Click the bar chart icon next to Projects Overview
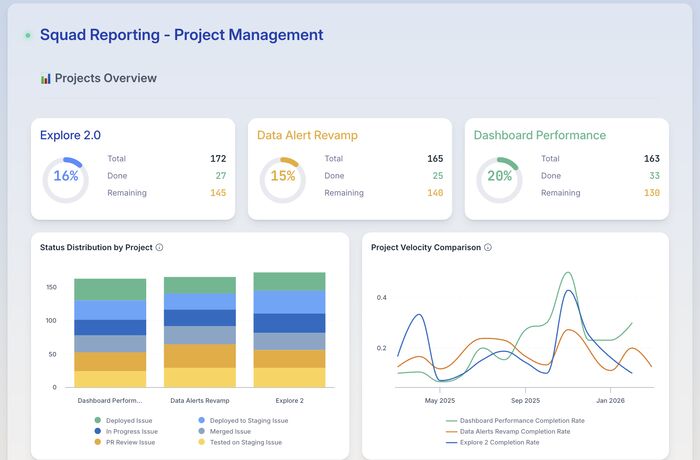 [x=46, y=79]
